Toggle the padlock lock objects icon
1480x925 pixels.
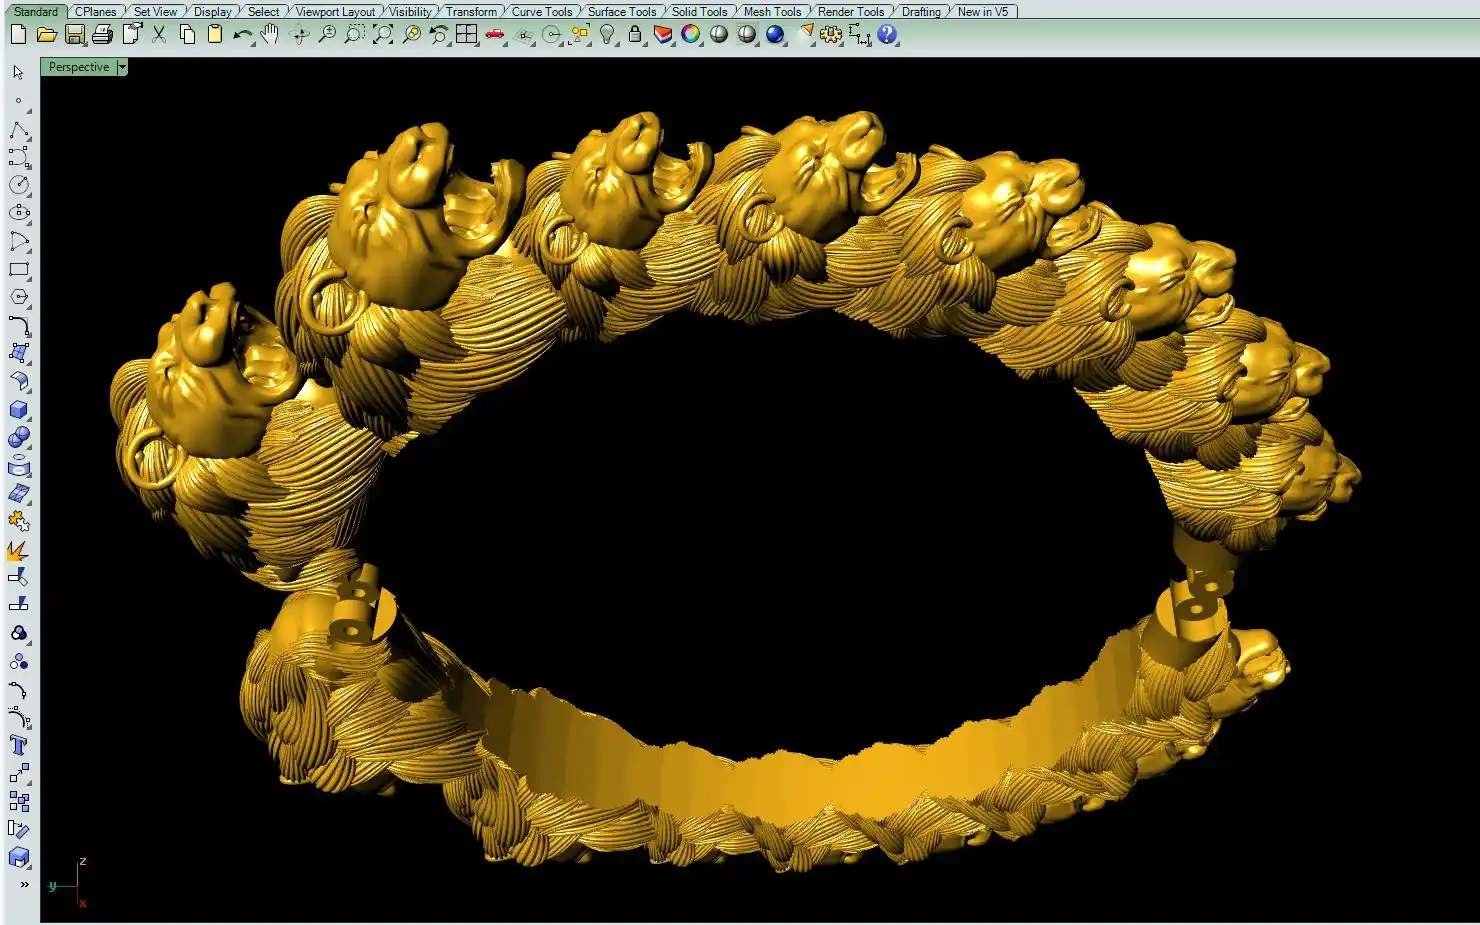click(x=635, y=35)
